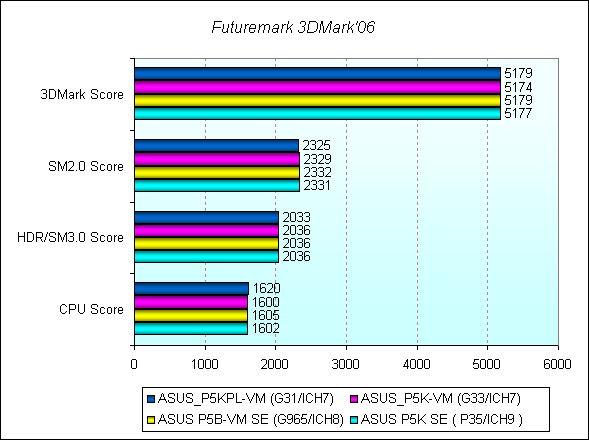Click the 1000 axis tick label
Screen dimensions: 589x440
(x=205, y=364)
